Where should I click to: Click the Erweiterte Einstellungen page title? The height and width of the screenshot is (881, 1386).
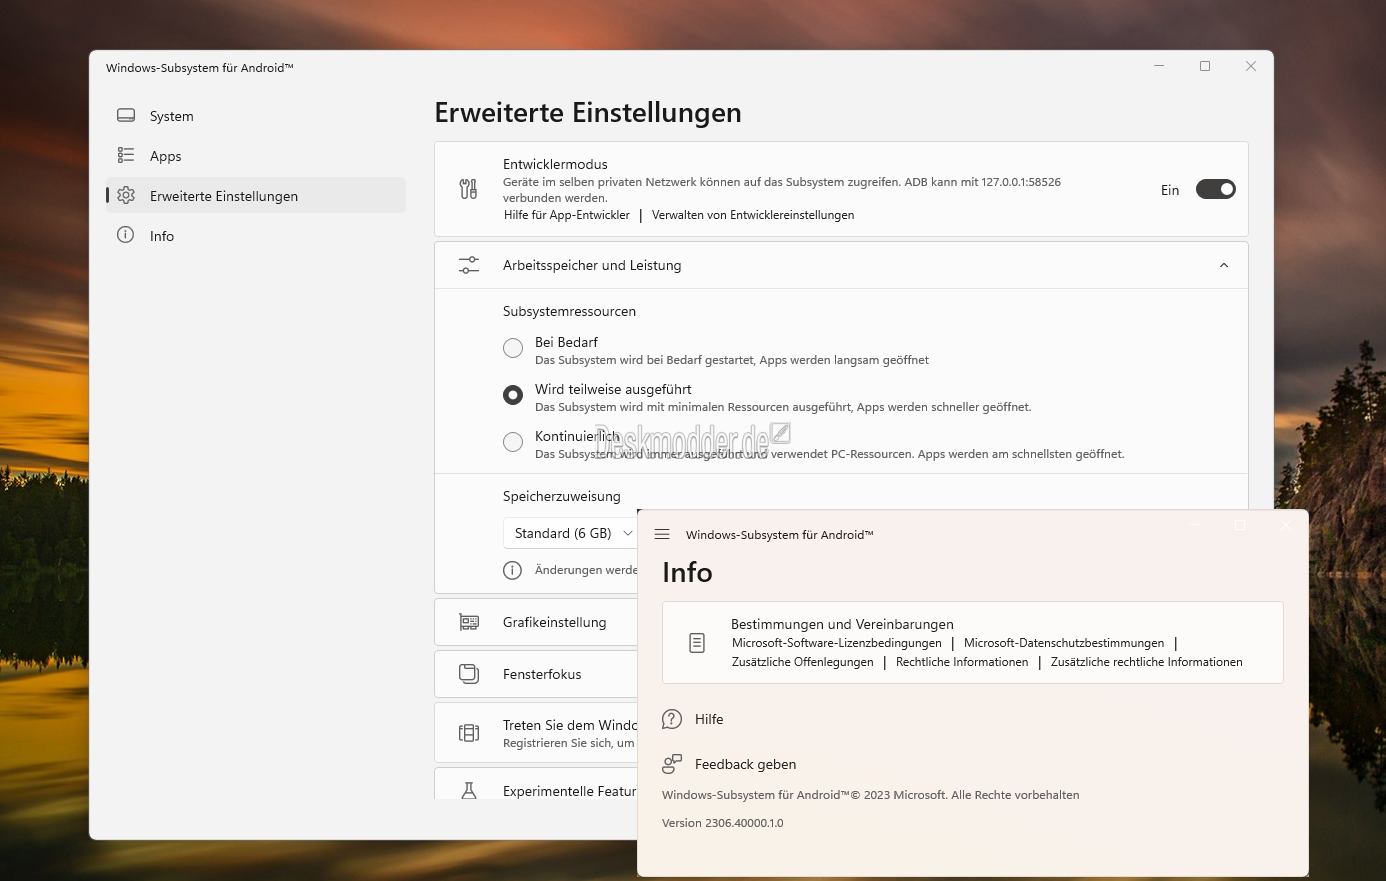pos(588,112)
